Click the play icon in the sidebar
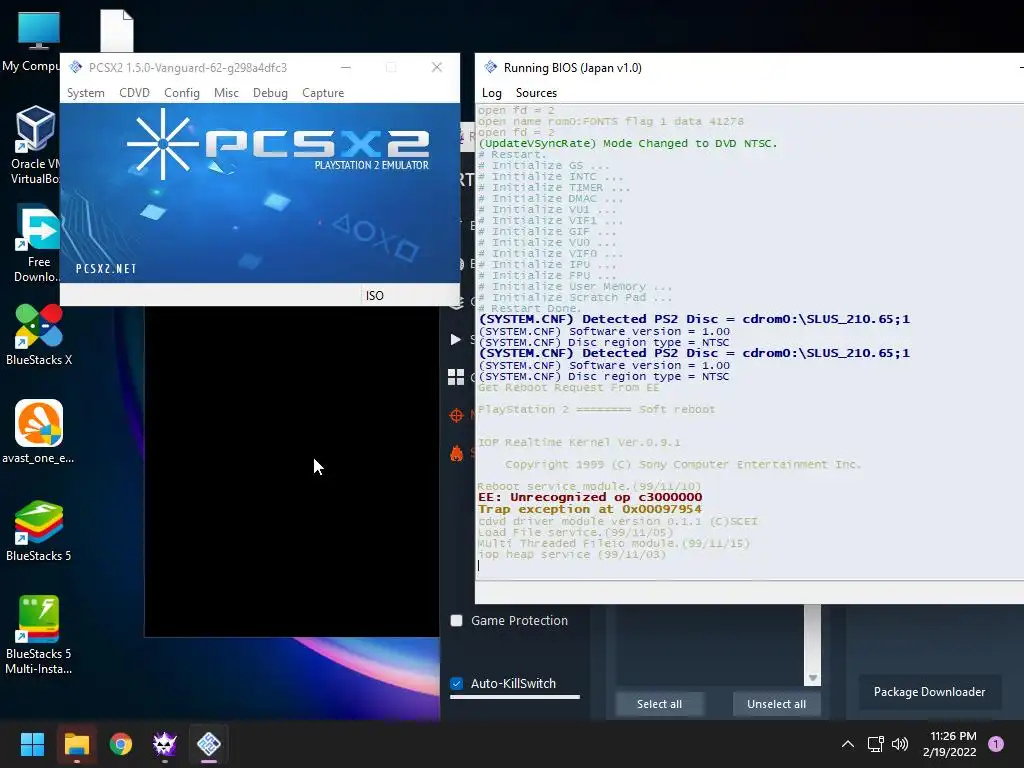This screenshot has width=1024, height=768. [456, 339]
